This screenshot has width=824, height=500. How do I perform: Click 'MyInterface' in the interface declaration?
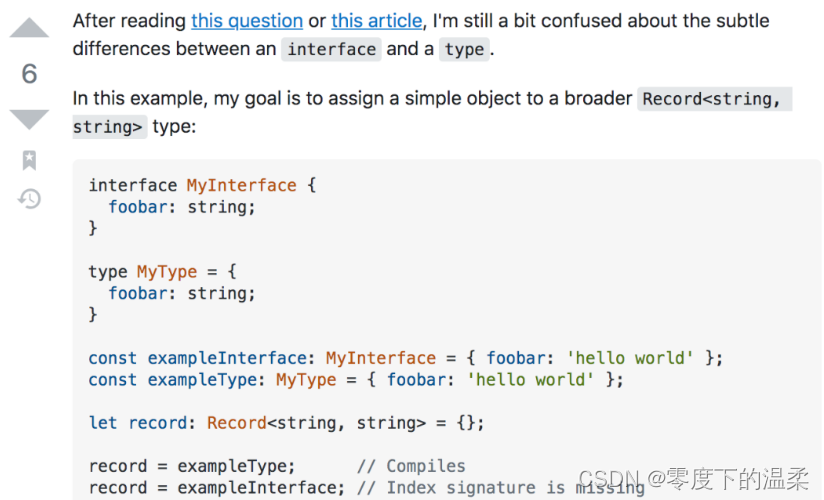tap(241, 185)
